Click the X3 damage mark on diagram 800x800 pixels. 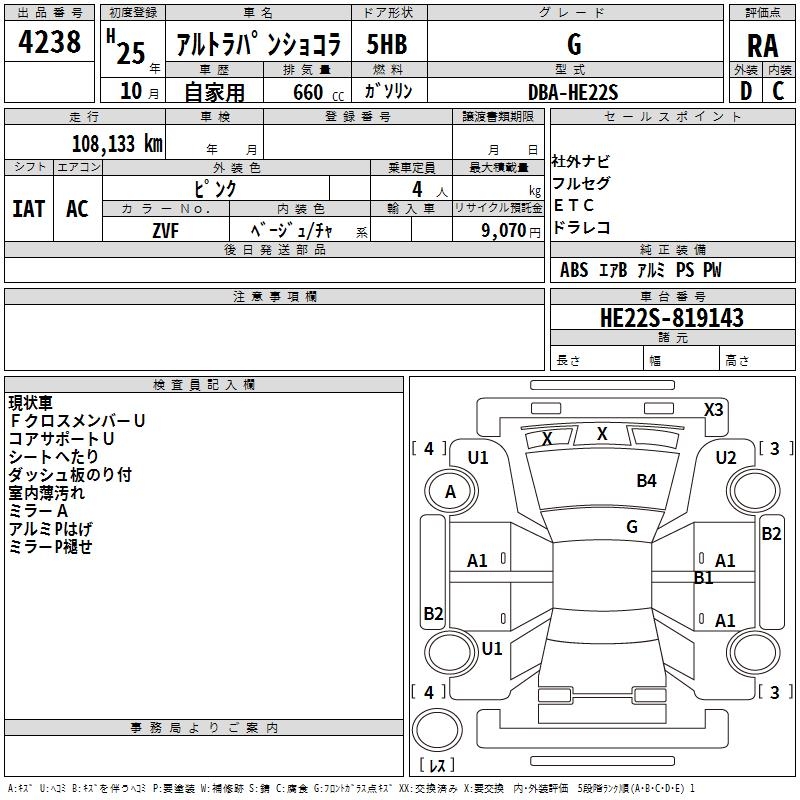[x=713, y=409]
